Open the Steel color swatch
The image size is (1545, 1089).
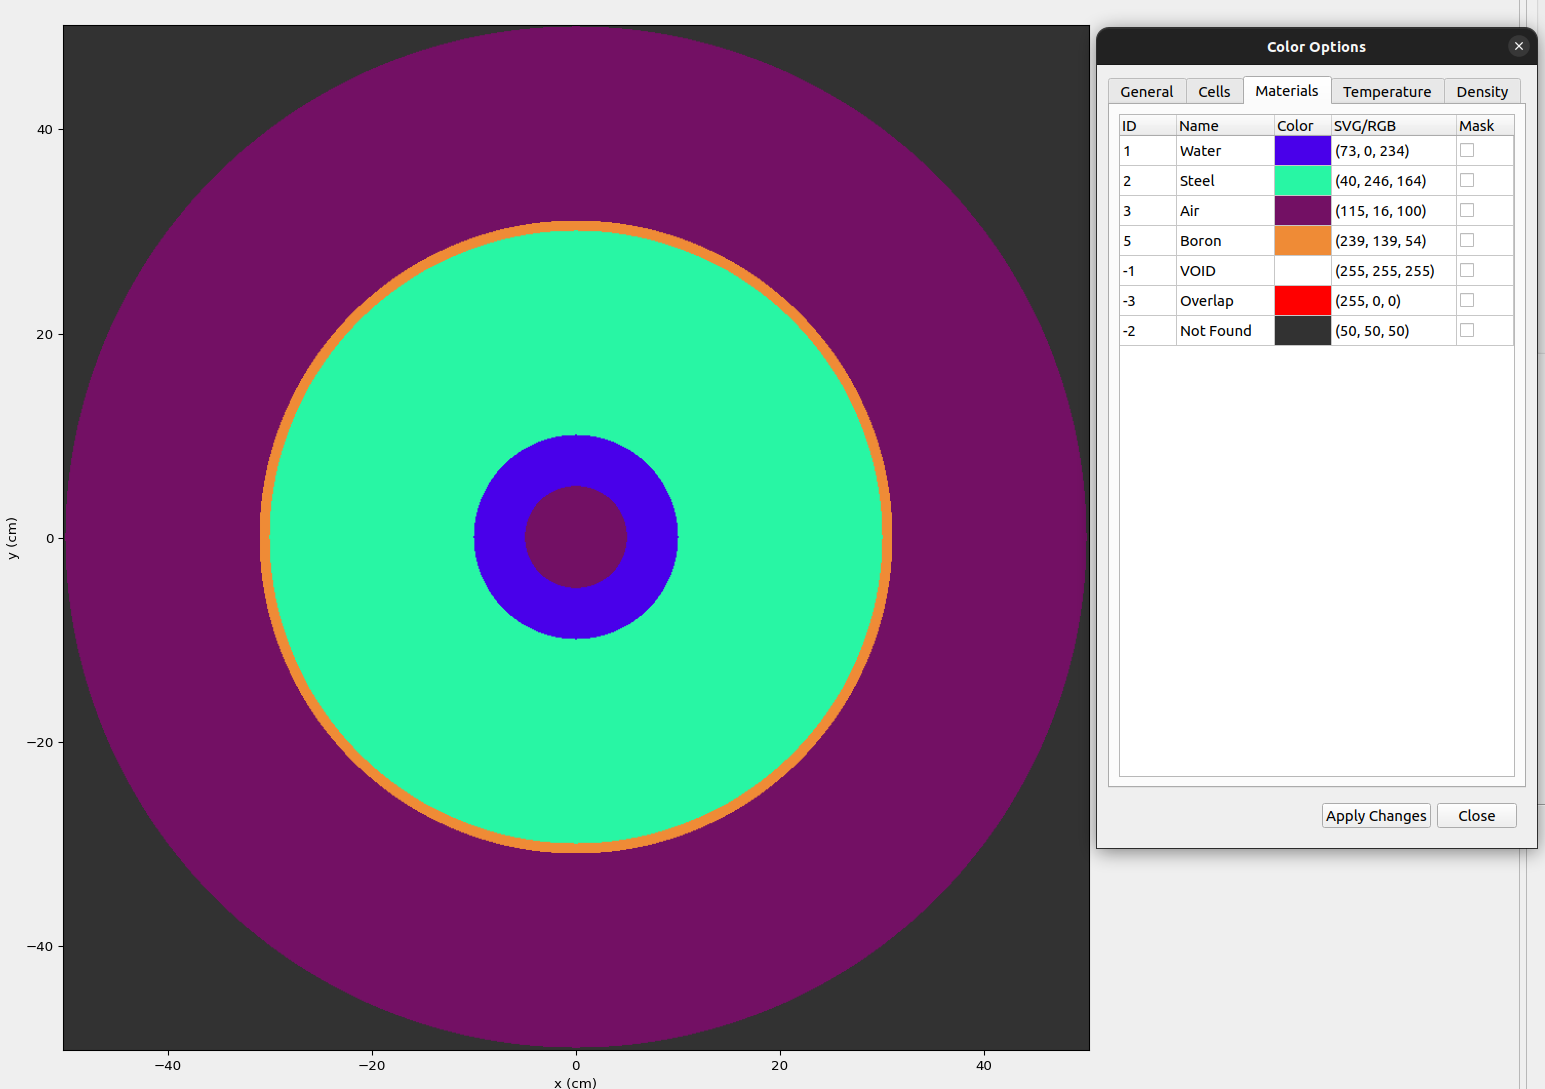coord(1302,180)
